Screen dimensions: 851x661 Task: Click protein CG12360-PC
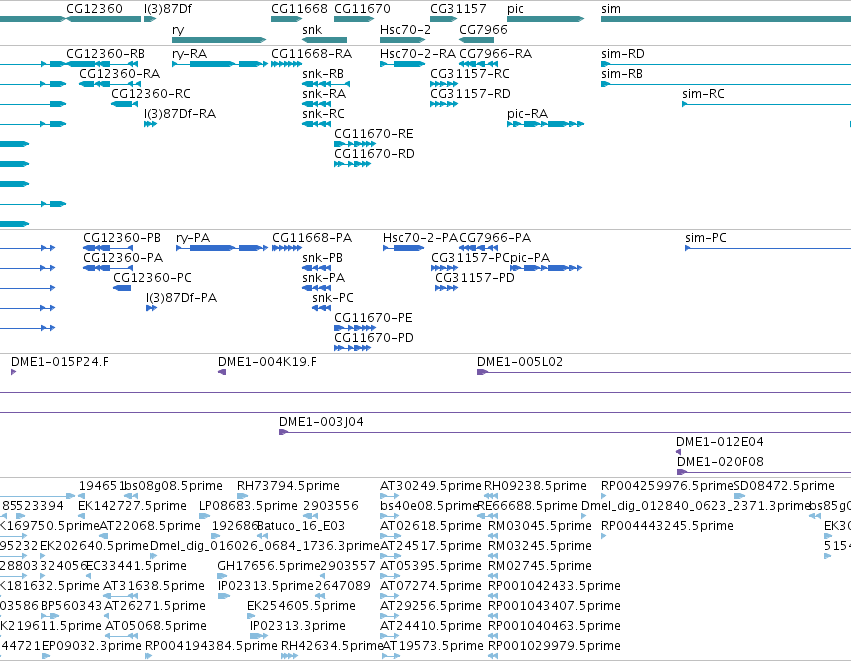(122, 288)
